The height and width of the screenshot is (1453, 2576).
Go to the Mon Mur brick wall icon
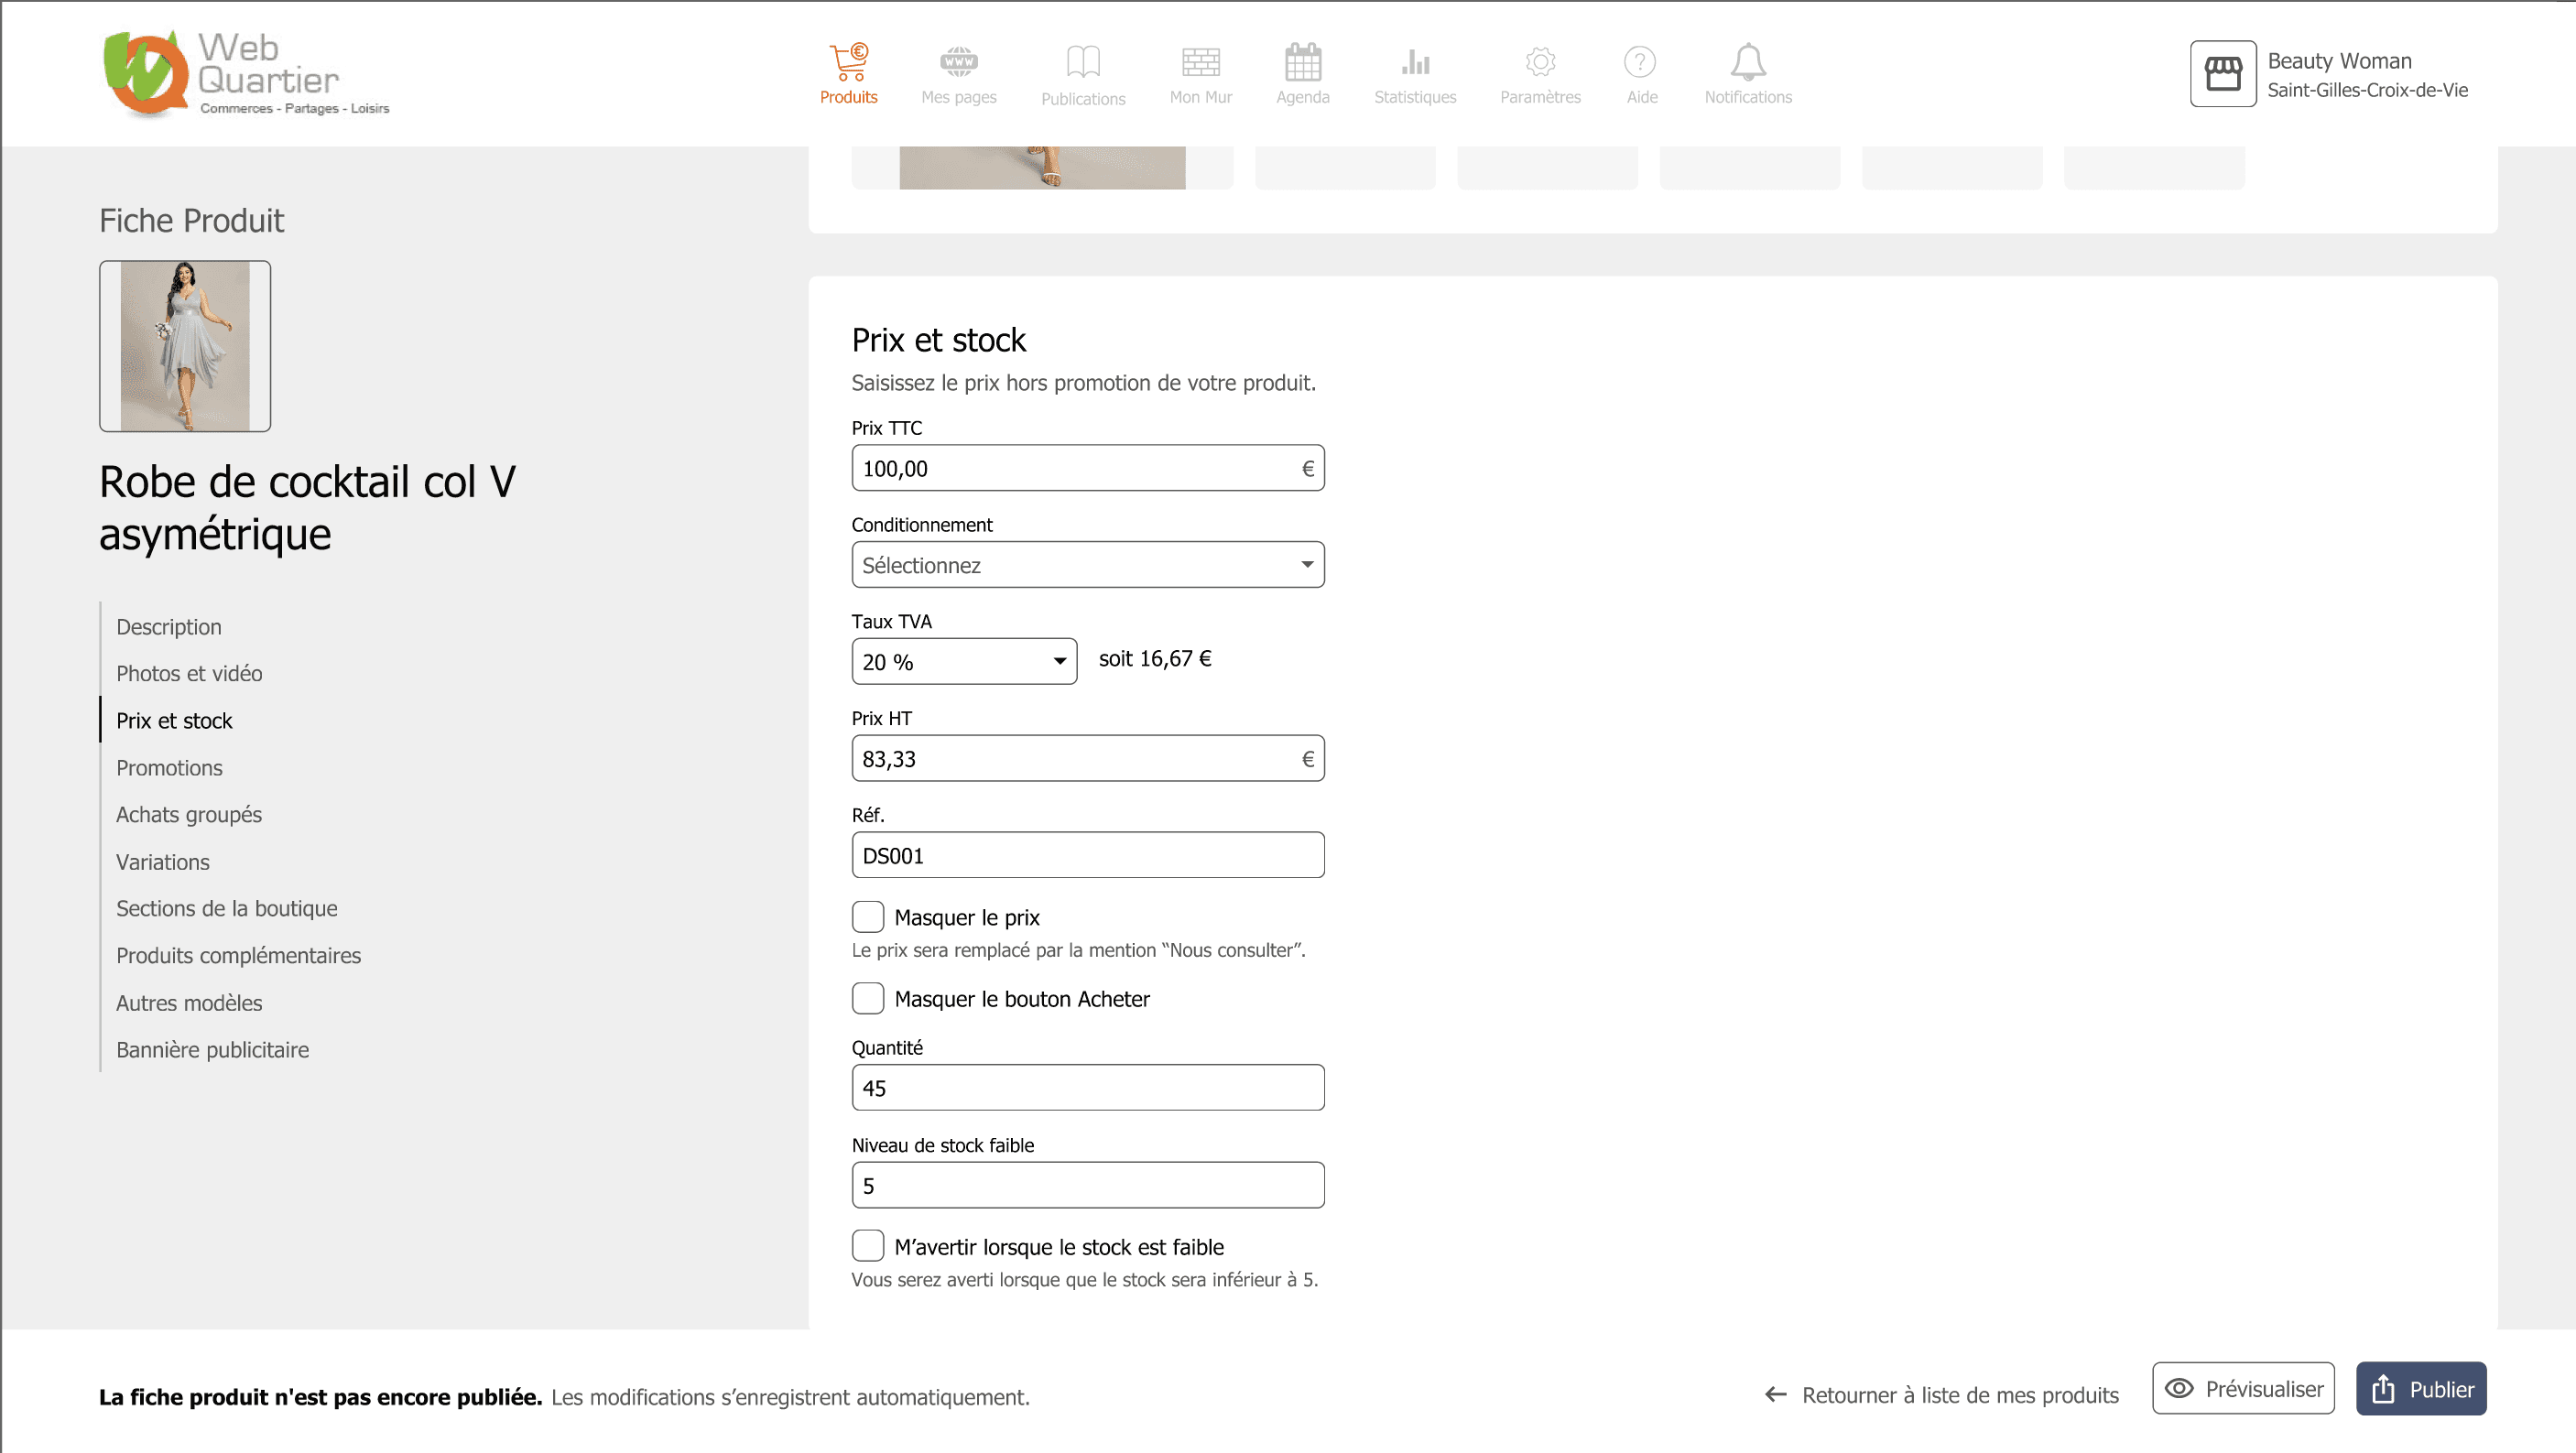tap(1200, 63)
